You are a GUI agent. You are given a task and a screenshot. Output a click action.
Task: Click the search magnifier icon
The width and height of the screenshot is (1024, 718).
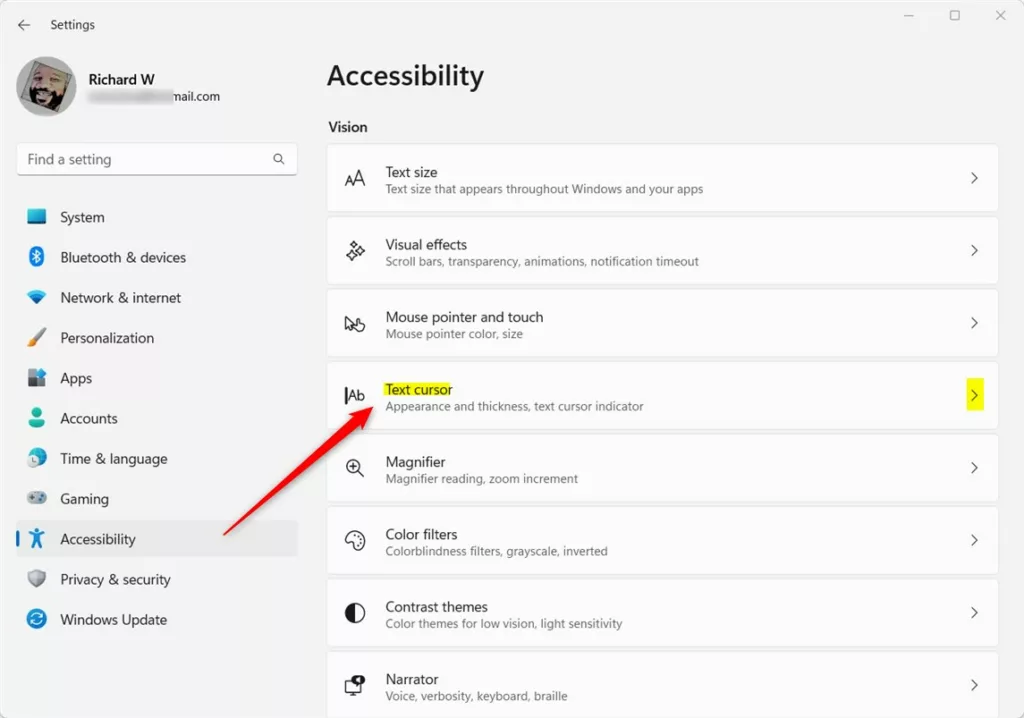click(279, 159)
